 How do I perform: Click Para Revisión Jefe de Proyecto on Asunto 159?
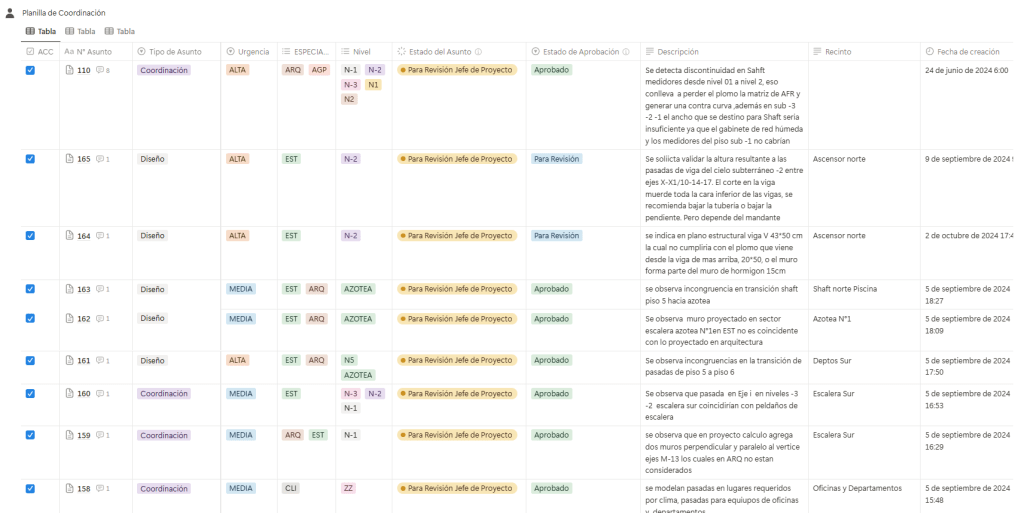pos(456,435)
